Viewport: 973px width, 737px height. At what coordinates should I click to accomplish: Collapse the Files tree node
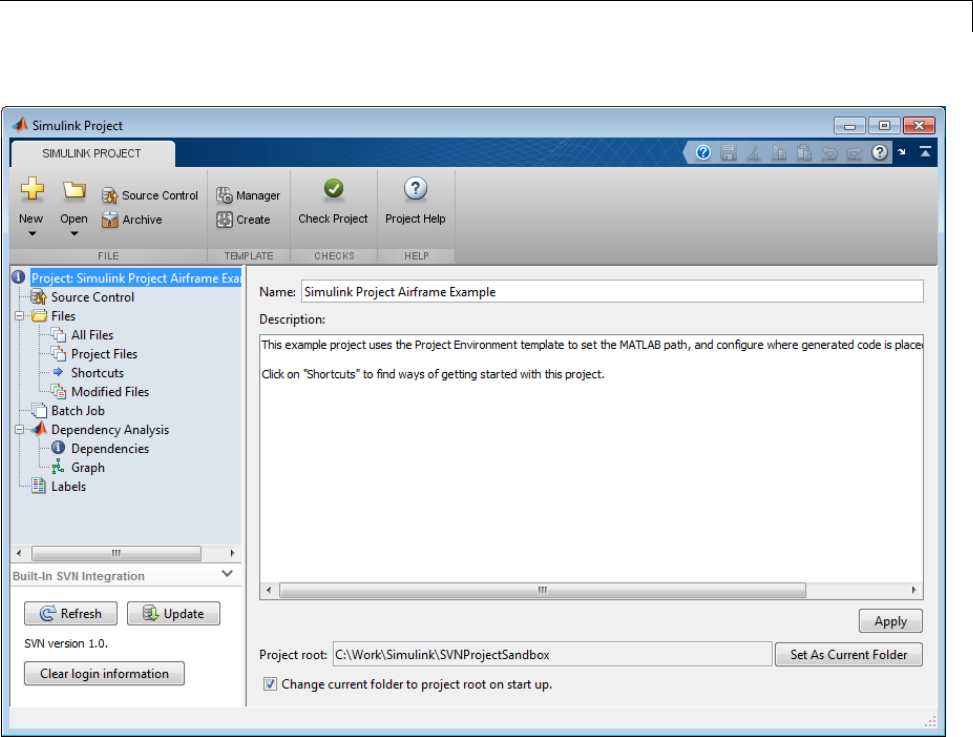pyautogui.click(x=19, y=316)
